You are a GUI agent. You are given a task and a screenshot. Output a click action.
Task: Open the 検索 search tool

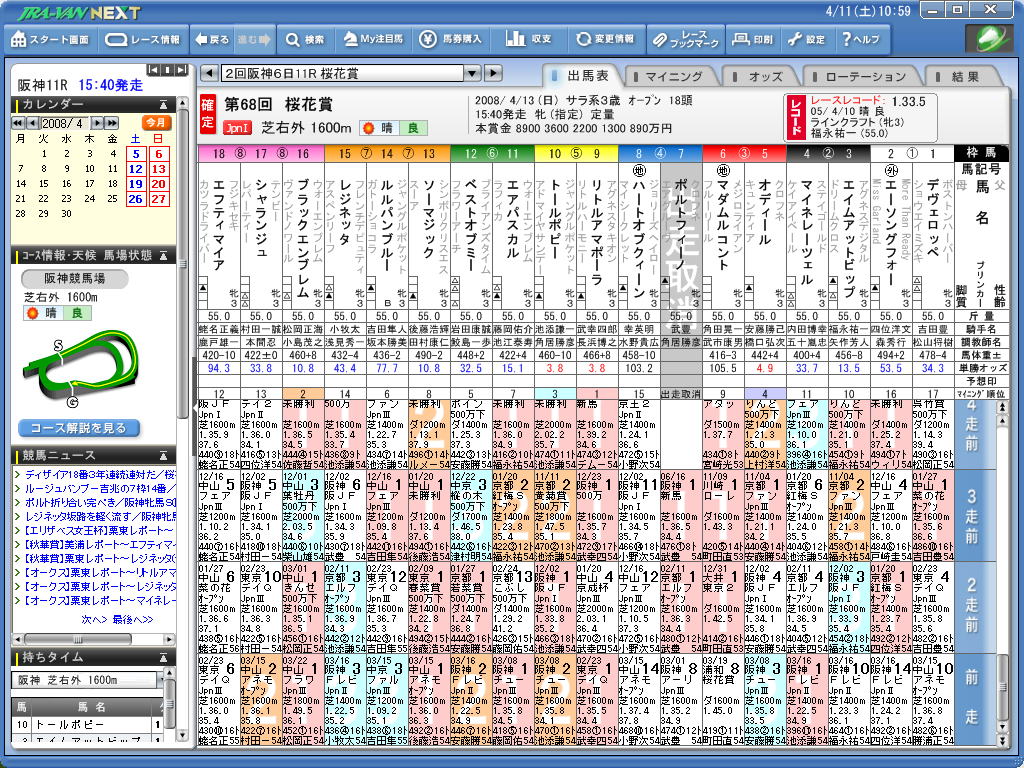coord(304,40)
